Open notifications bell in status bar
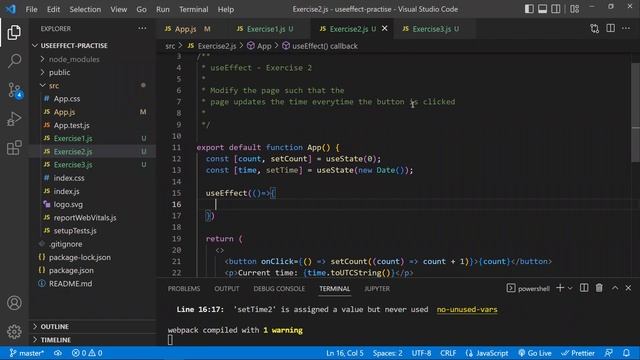This screenshot has width=640, height=360. point(626,353)
